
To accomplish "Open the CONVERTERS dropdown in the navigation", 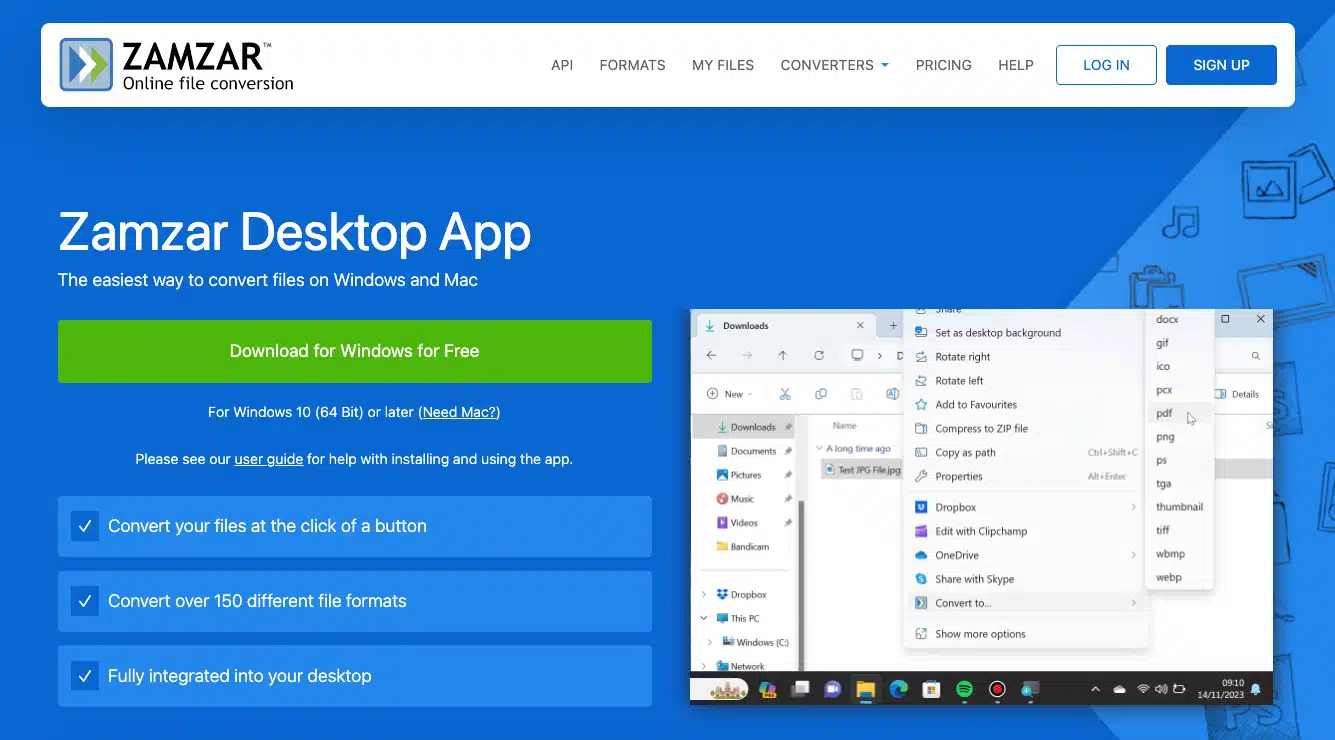I will 834,65.
